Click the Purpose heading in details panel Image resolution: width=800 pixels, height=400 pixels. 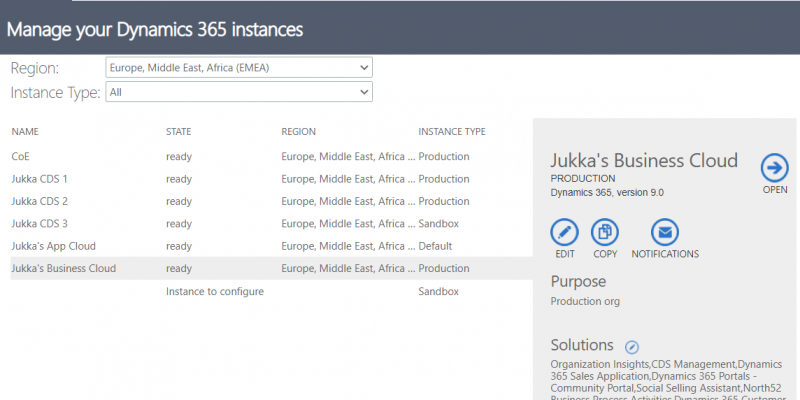pyautogui.click(x=578, y=282)
